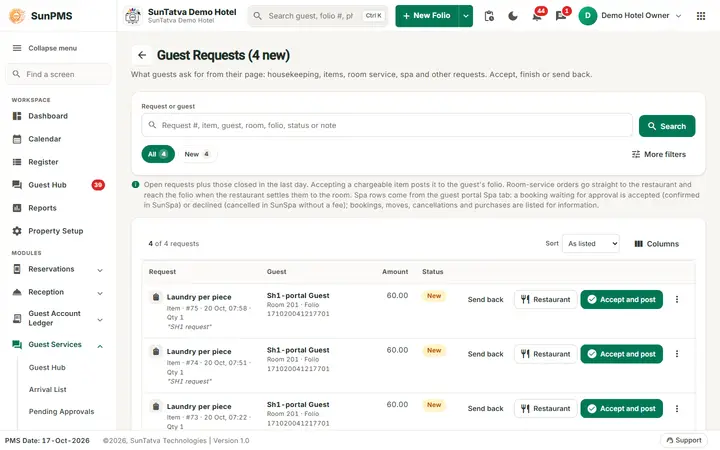Click the info icon beside Open requests note
The width and height of the screenshot is (720, 450).
click(135, 185)
